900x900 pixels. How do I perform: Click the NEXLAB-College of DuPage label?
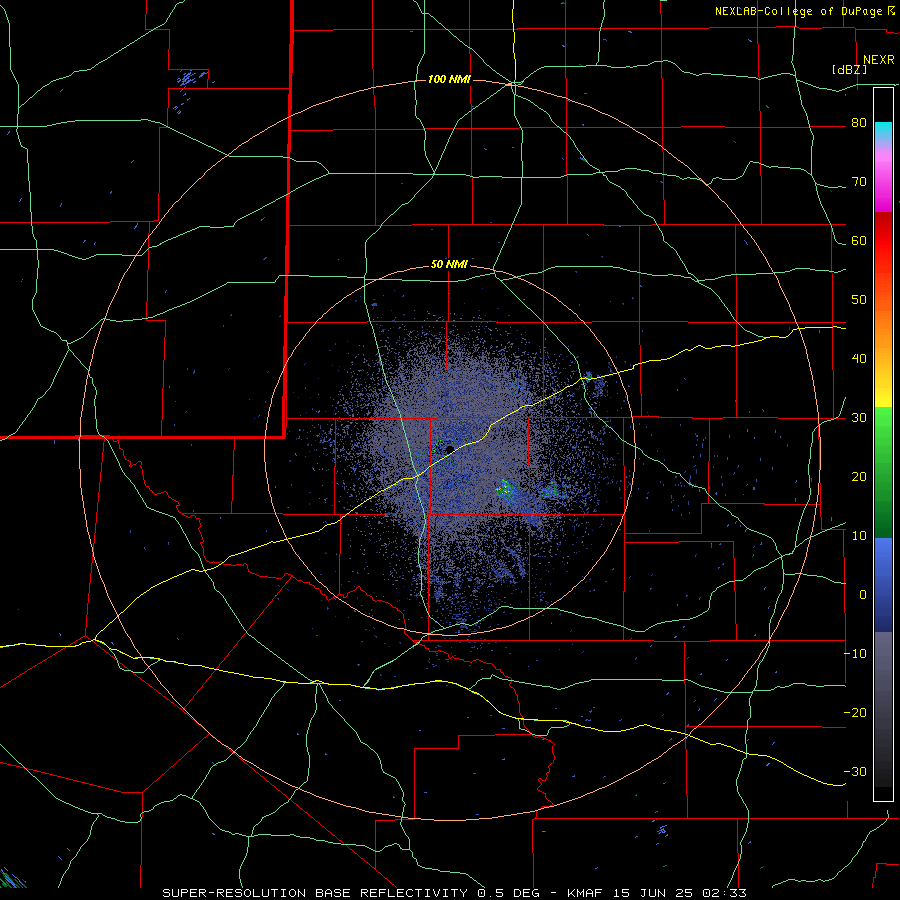(799, 11)
